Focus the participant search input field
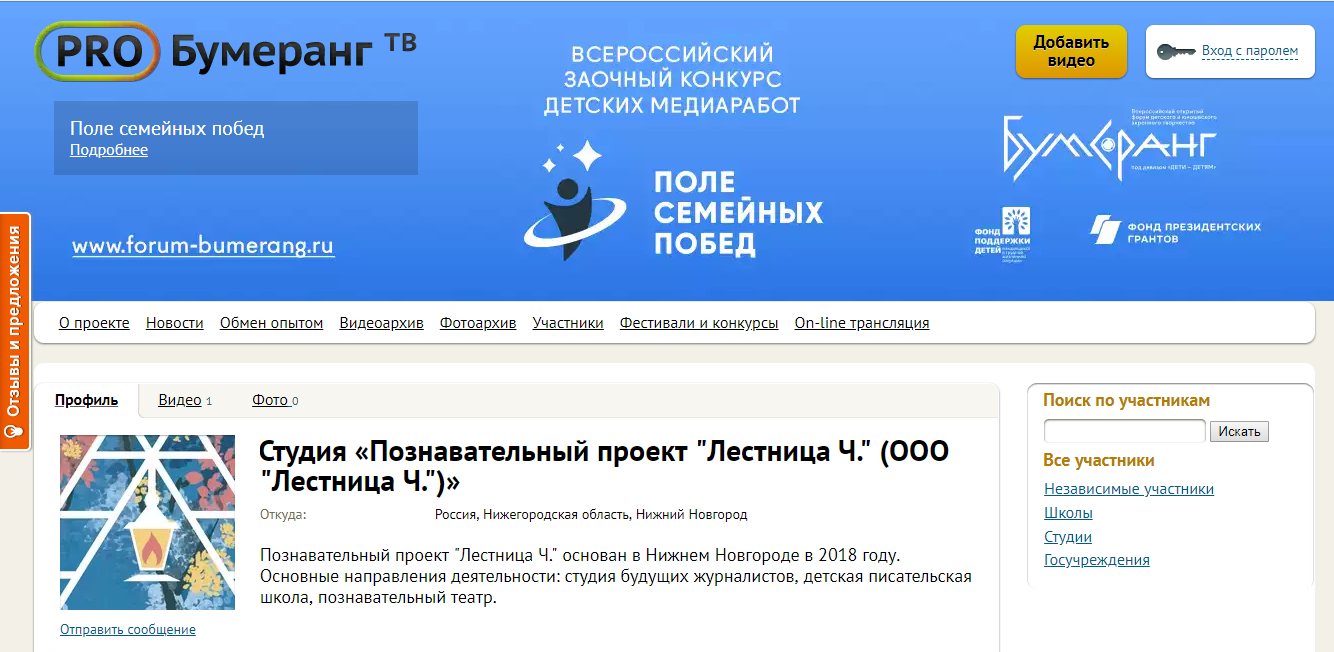1334x652 pixels. (x=1124, y=431)
